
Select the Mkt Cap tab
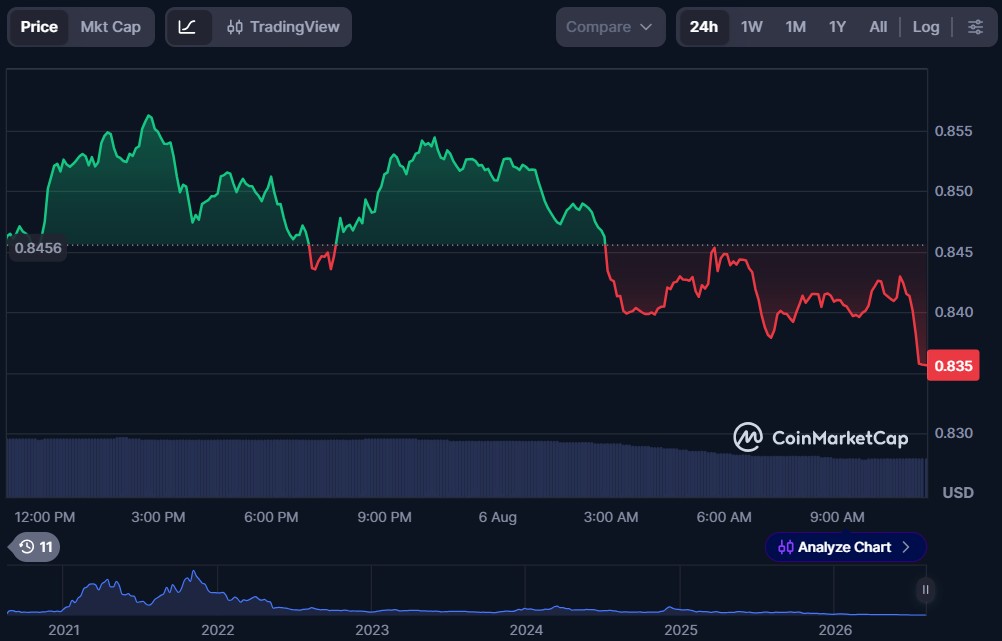pos(111,27)
